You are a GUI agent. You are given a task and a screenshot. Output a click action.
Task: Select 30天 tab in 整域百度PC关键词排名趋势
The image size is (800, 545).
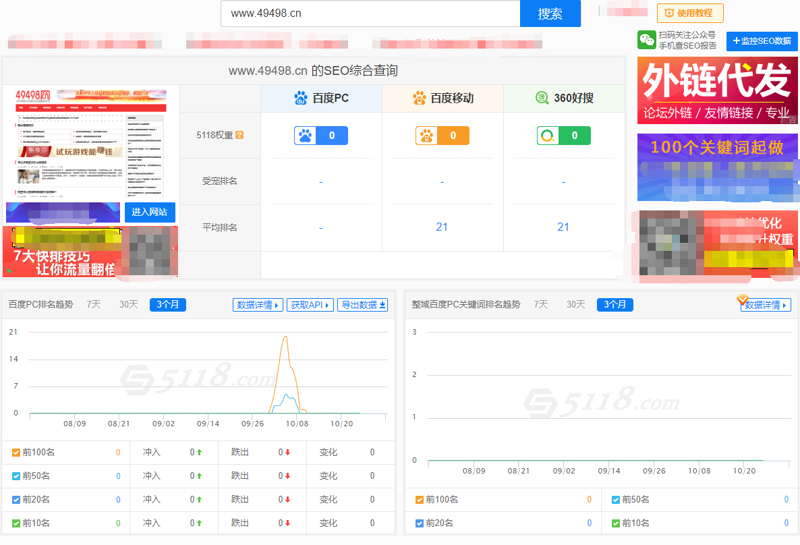coord(576,305)
